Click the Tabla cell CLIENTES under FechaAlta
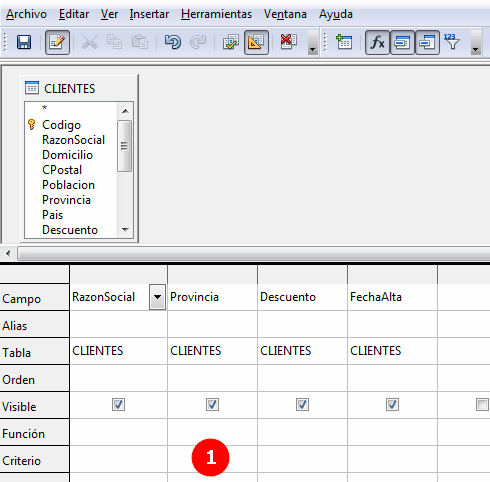 click(x=392, y=351)
